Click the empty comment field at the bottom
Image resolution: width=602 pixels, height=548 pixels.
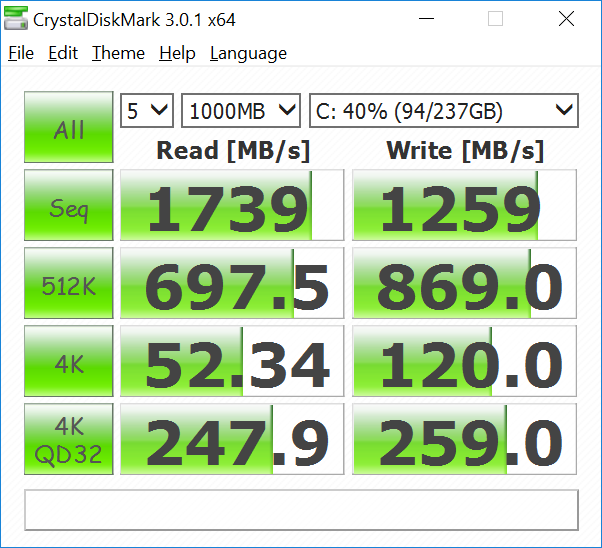coord(301,510)
